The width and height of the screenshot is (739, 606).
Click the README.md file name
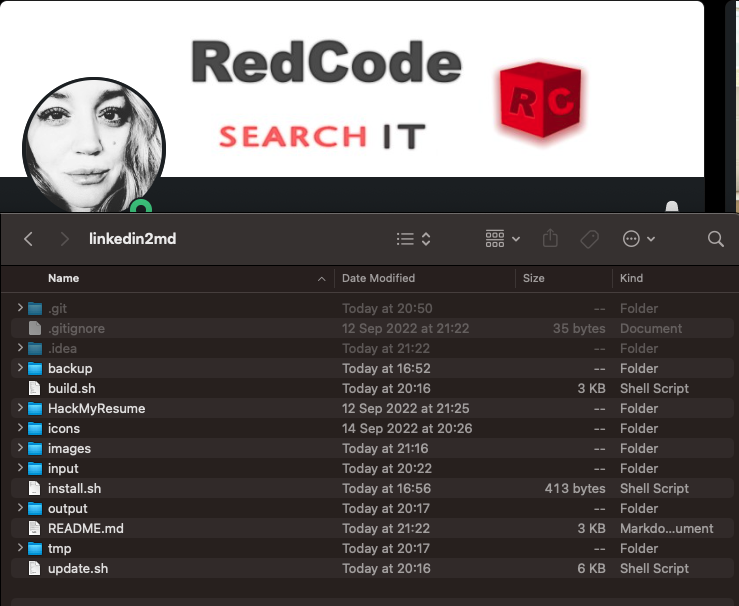coord(86,529)
